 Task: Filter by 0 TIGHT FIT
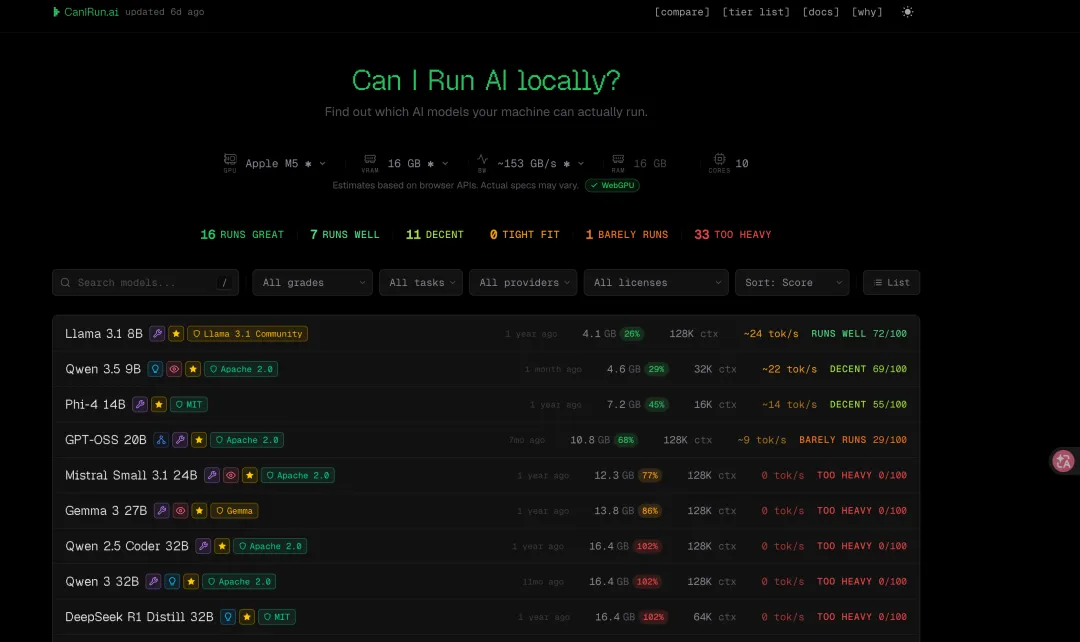point(524,235)
